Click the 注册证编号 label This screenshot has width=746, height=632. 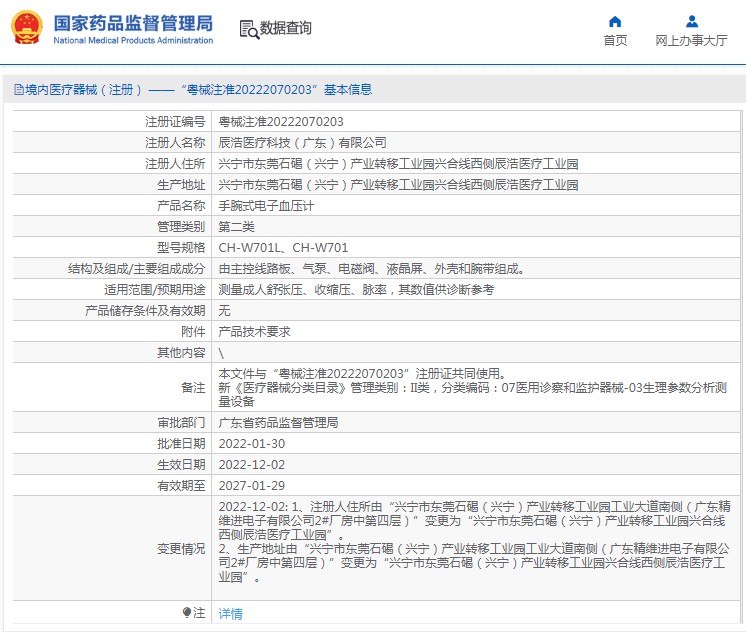click(x=175, y=122)
